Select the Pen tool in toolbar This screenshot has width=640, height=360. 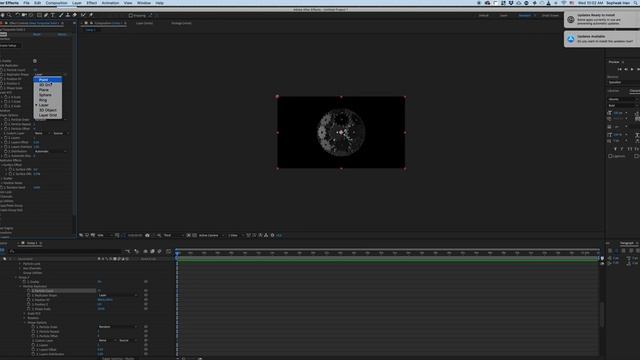tap(46, 15)
